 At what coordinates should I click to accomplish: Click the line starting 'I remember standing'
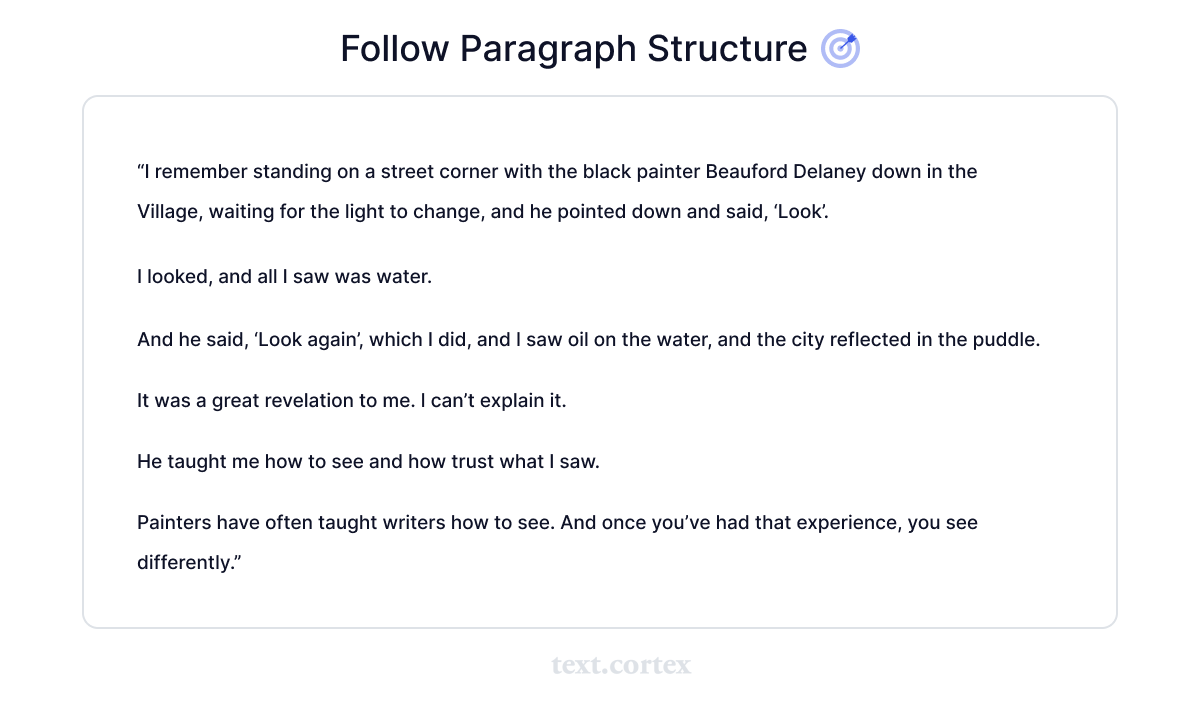(557, 172)
